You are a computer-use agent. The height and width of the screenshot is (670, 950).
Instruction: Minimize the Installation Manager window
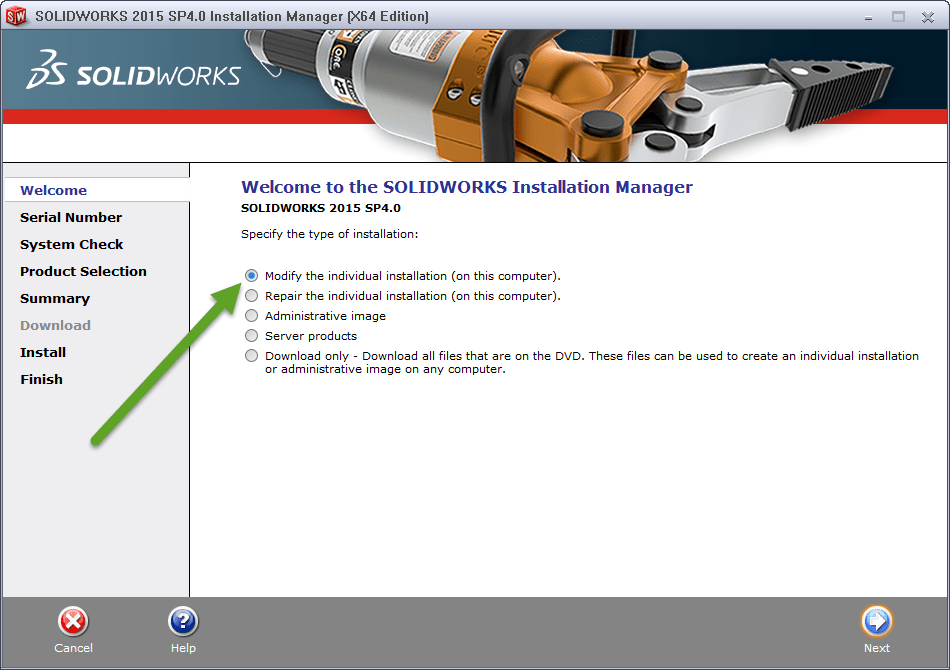(x=868, y=17)
